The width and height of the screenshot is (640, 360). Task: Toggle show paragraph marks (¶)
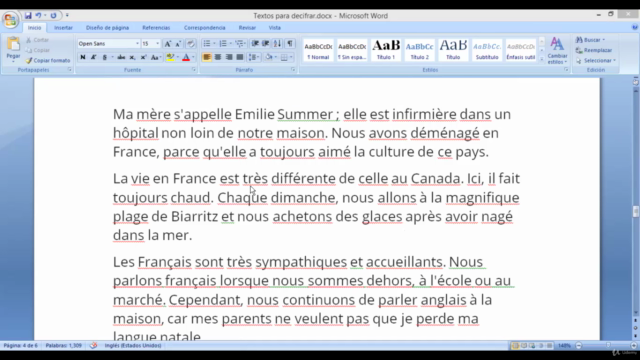289,44
